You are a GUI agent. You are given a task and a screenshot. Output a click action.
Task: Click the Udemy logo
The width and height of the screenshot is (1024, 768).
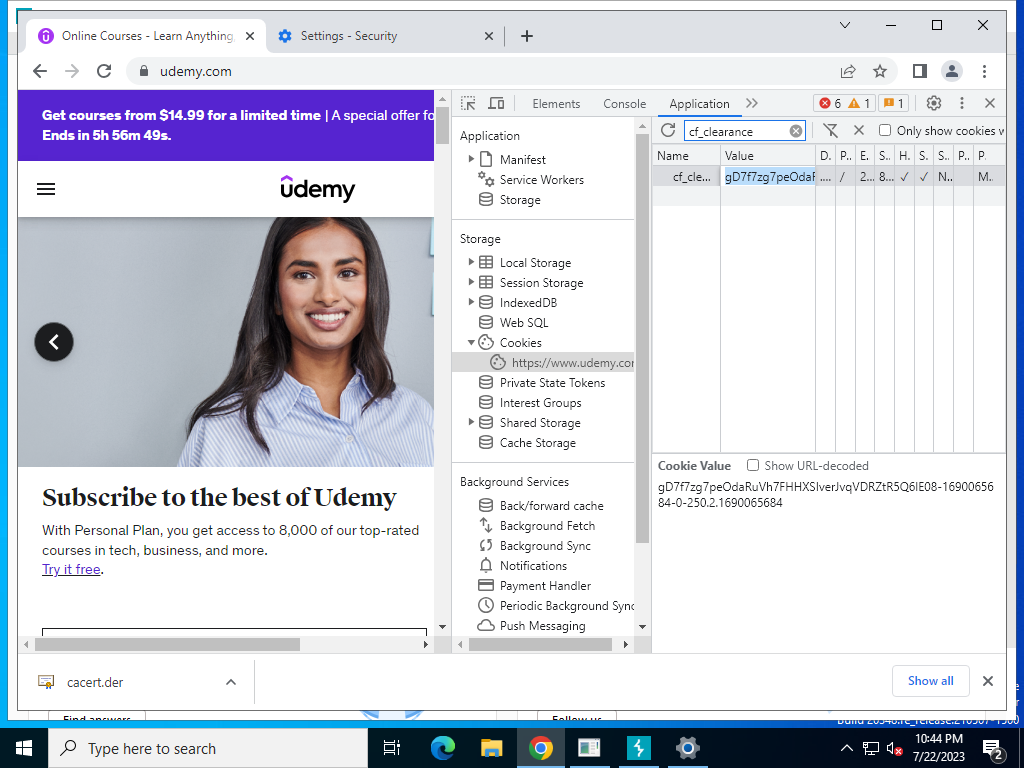[317, 189]
